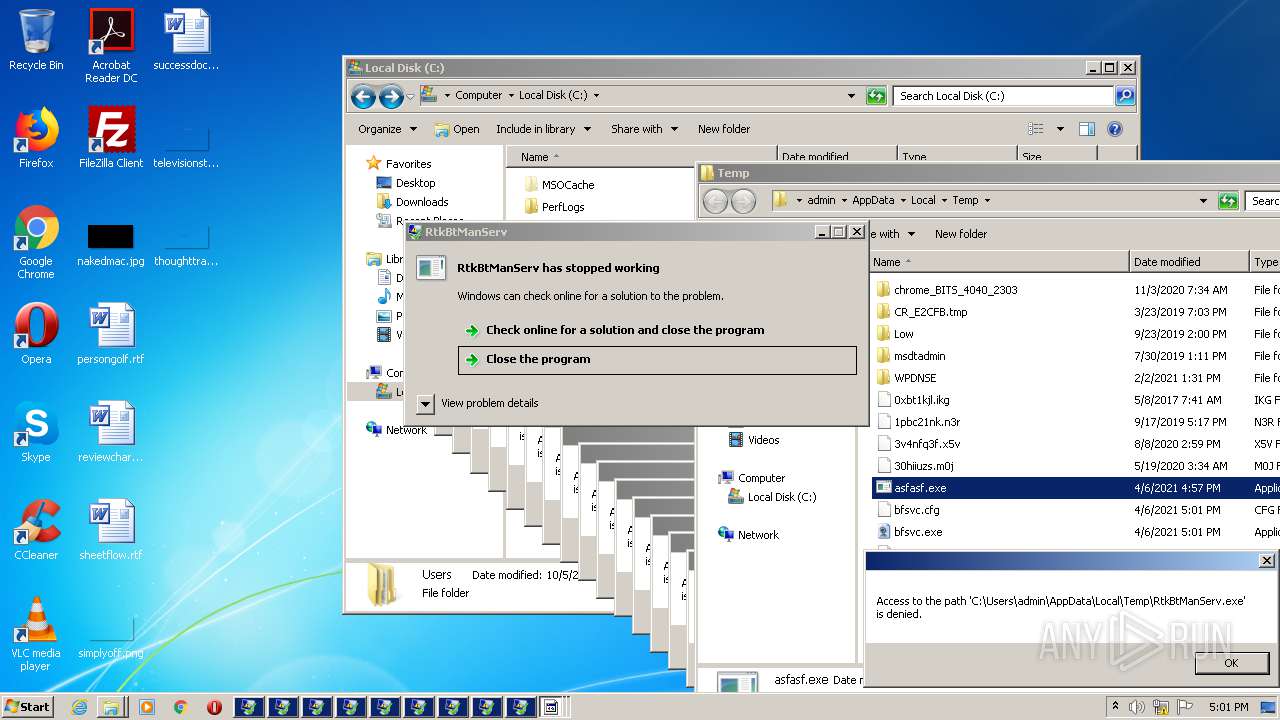Open Skype desktop shortcut
Viewport: 1280px width, 720px height.
[x=36, y=432]
